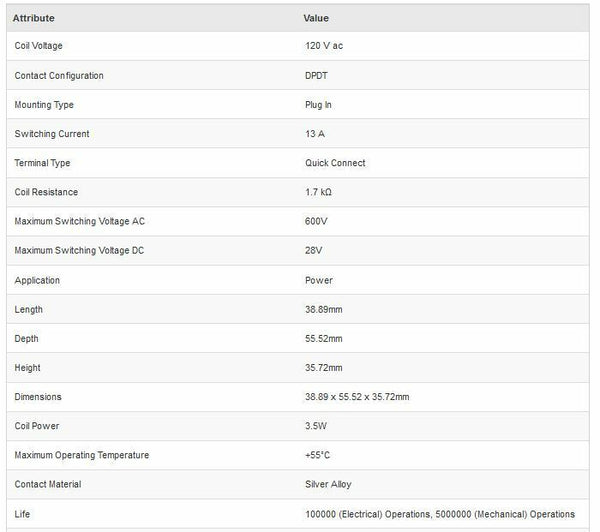Click the Value column header
The height and width of the screenshot is (532, 600).
pos(316,18)
